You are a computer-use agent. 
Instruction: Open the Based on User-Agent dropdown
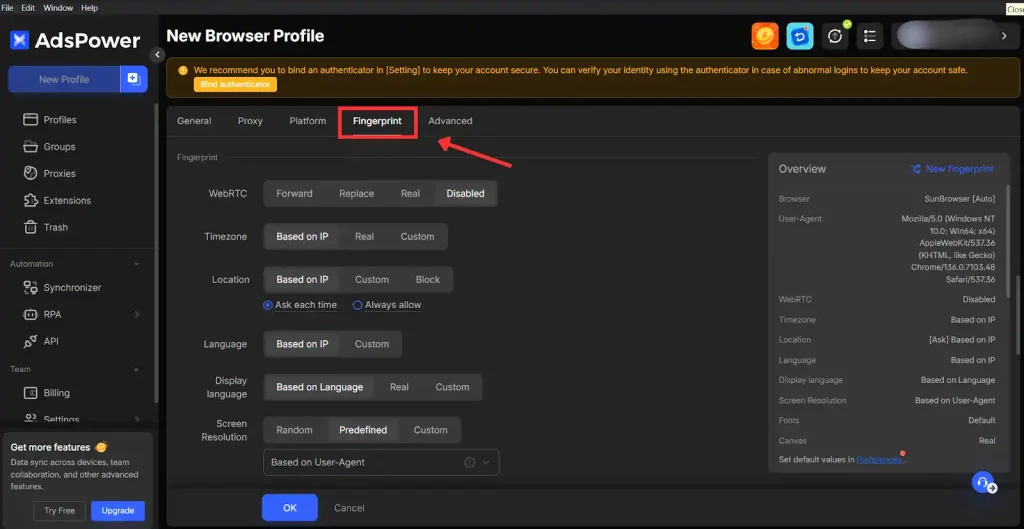(381, 462)
